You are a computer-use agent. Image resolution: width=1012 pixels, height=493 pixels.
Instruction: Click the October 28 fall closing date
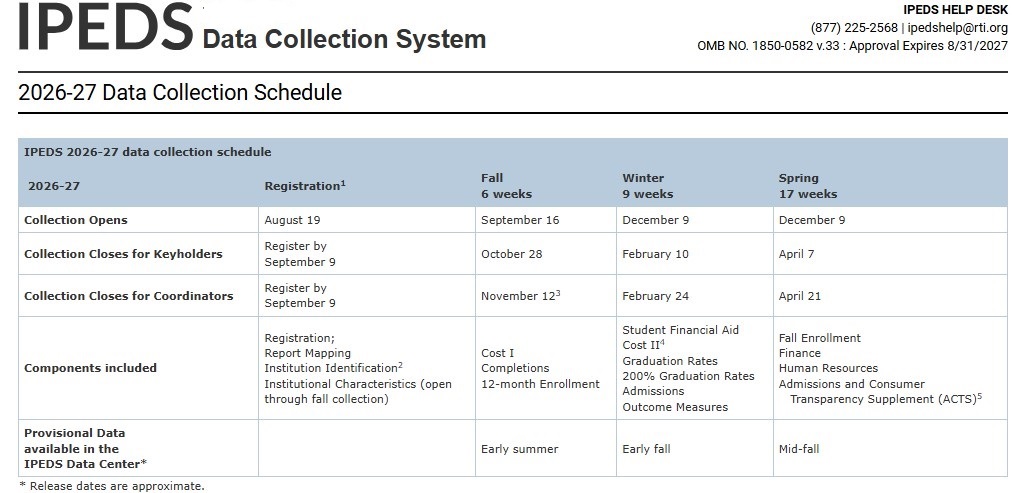[x=512, y=254]
